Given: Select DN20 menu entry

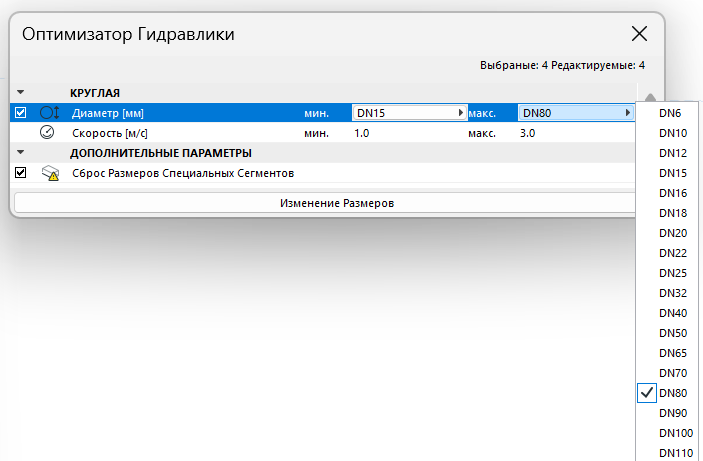Looking at the screenshot, I should pos(667,233).
